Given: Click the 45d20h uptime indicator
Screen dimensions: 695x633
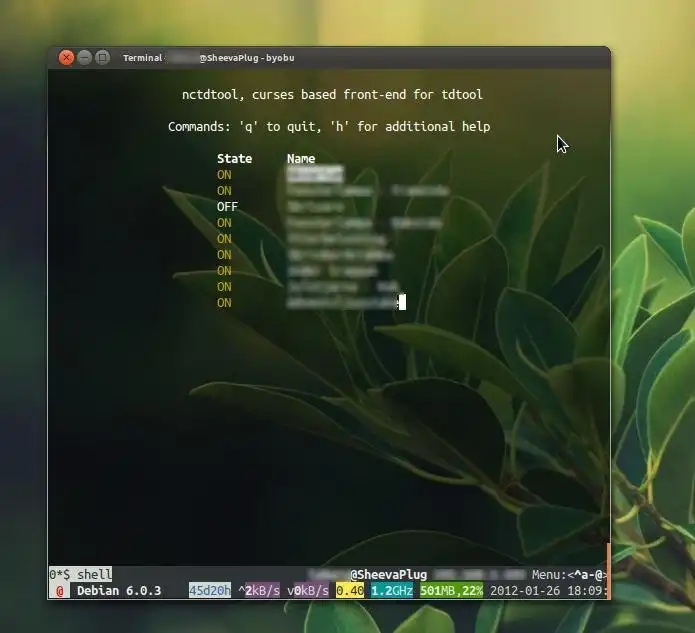Looking at the screenshot, I should (210, 591).
